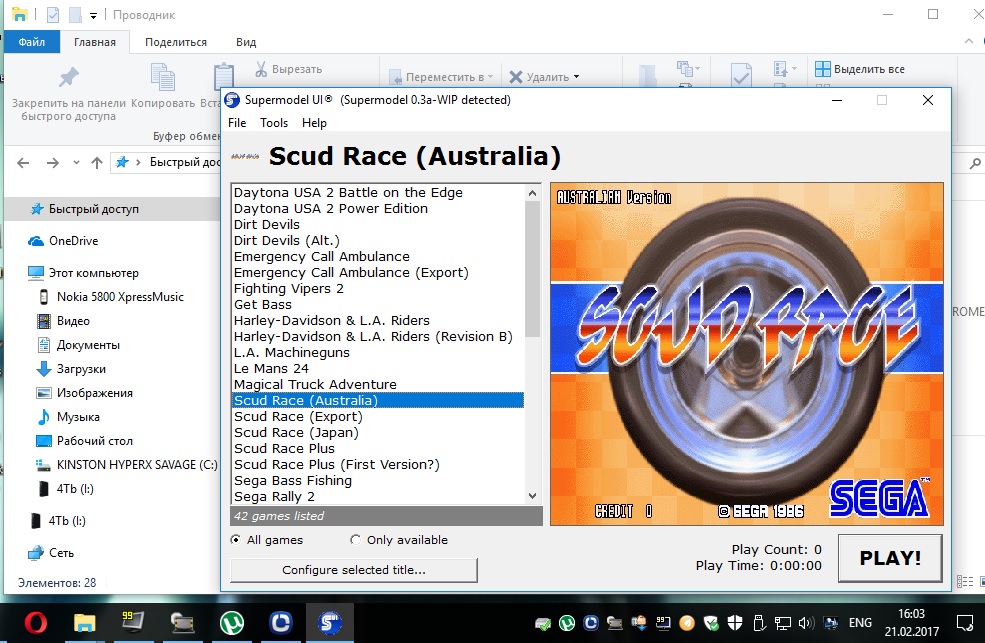Select Sega Rally 2 in the list
The height and width of the screenshot is (643, 985).
pos(378,497)
